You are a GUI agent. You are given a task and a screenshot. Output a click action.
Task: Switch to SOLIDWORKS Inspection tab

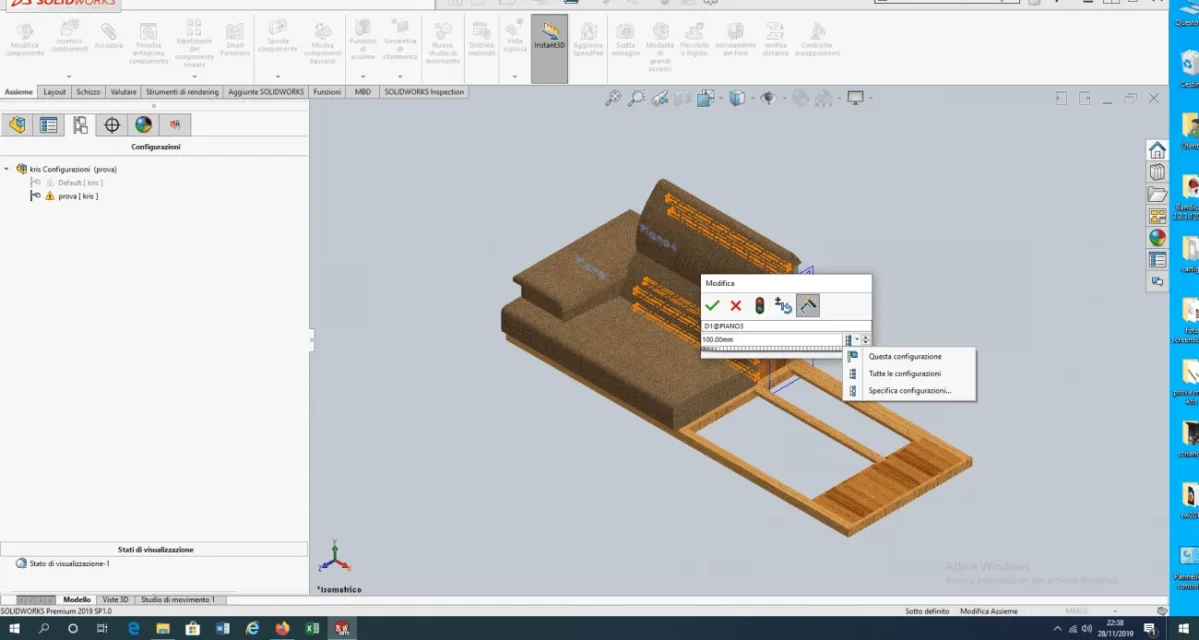[x=424, y=92]
